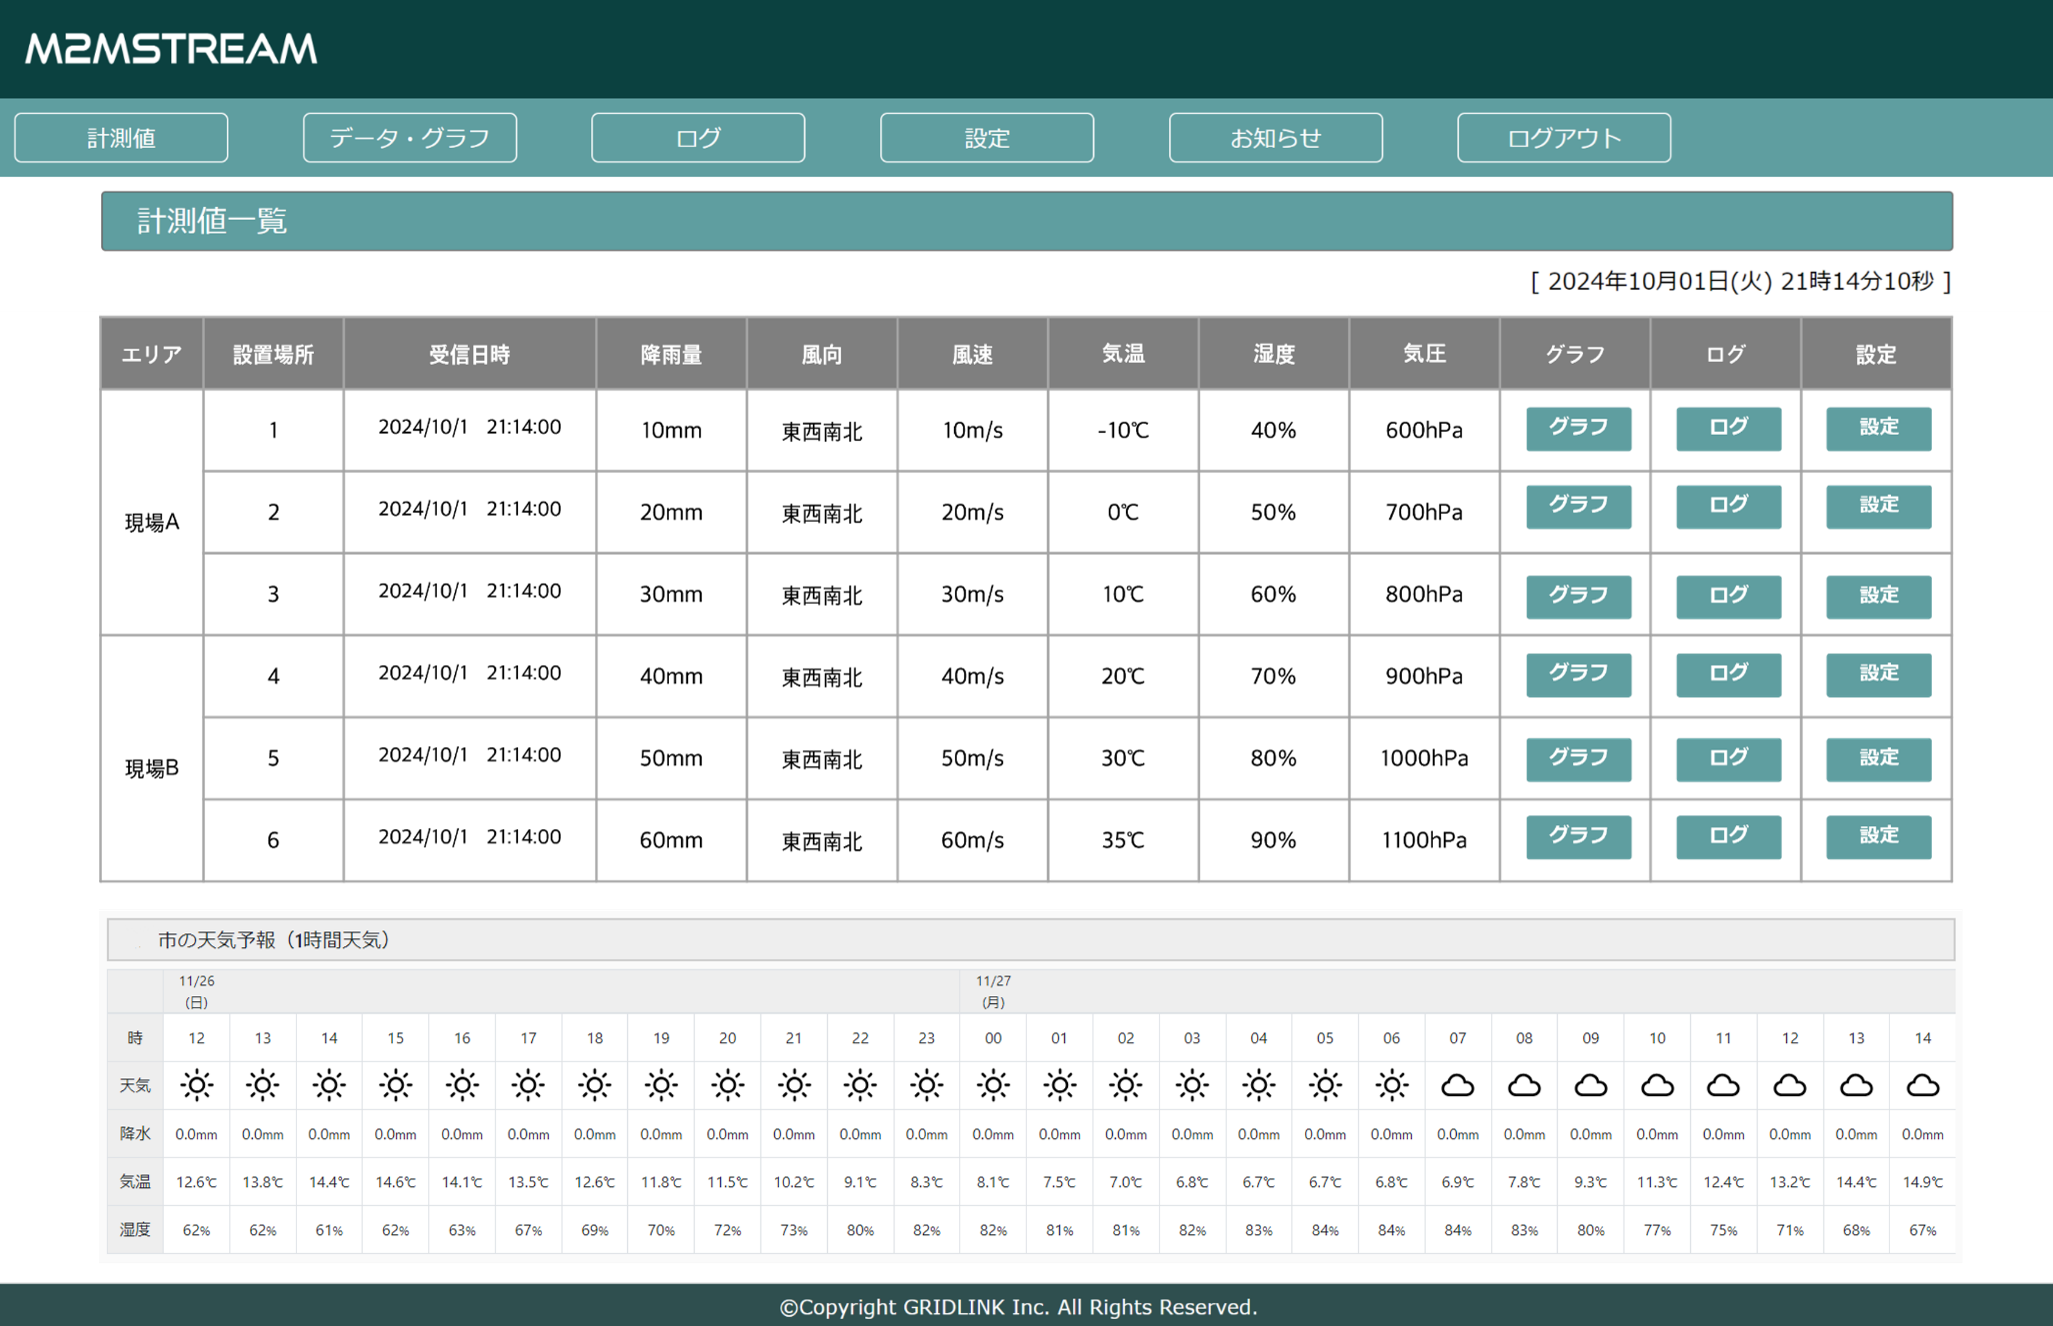Open 設定 for location 2 row
This screenshot has width=2053, height=1326.
point(1878,506)
